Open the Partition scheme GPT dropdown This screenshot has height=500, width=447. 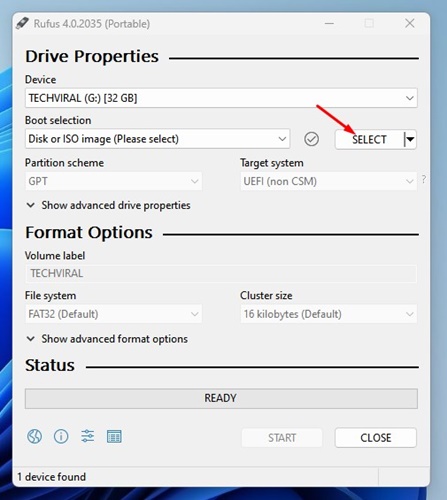(x=113, y=181)
